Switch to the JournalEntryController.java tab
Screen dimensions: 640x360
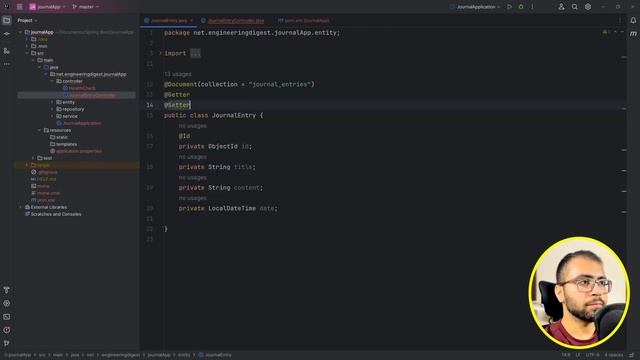point(232,20)
